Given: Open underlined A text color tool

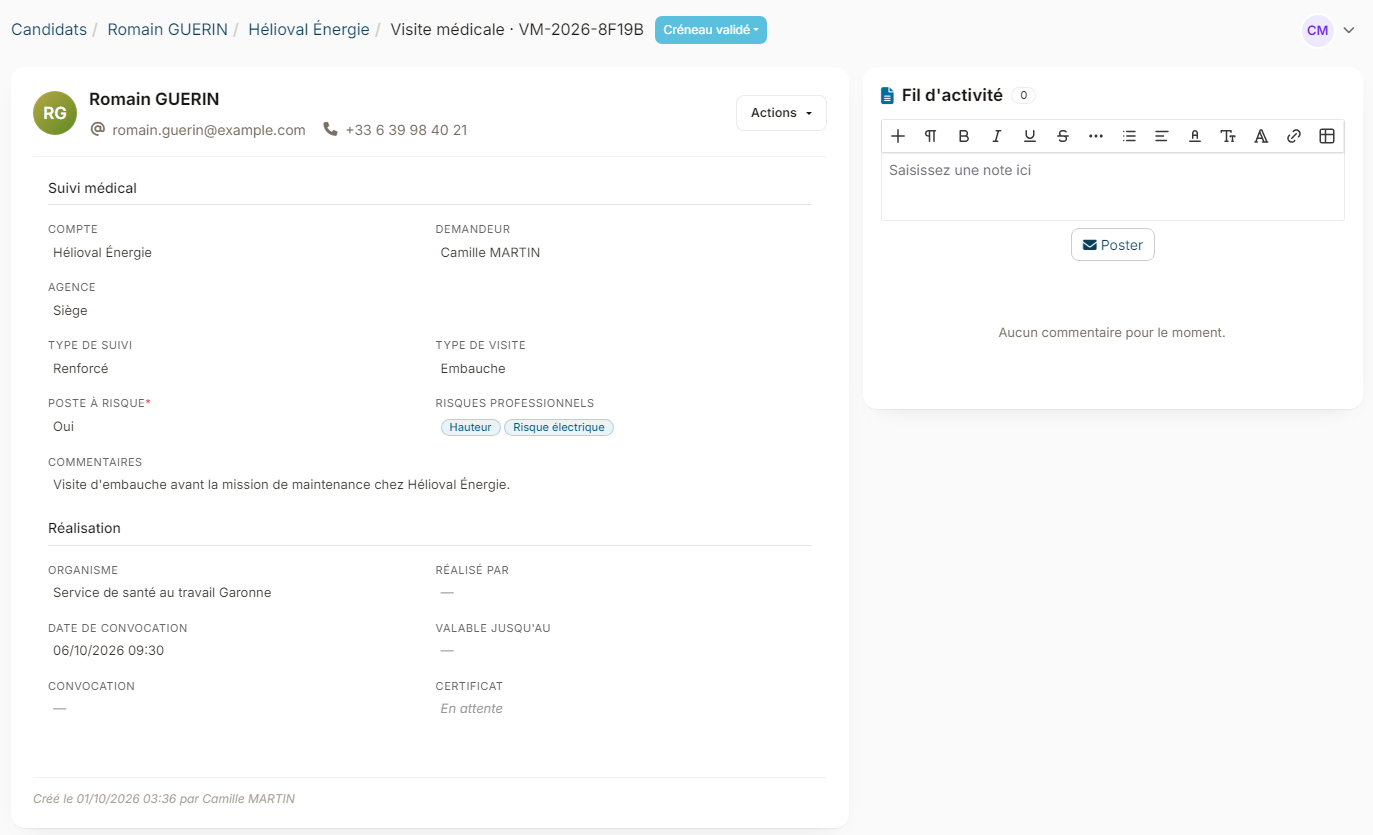Looking at the screenshot, I should tap(1195, 136).
